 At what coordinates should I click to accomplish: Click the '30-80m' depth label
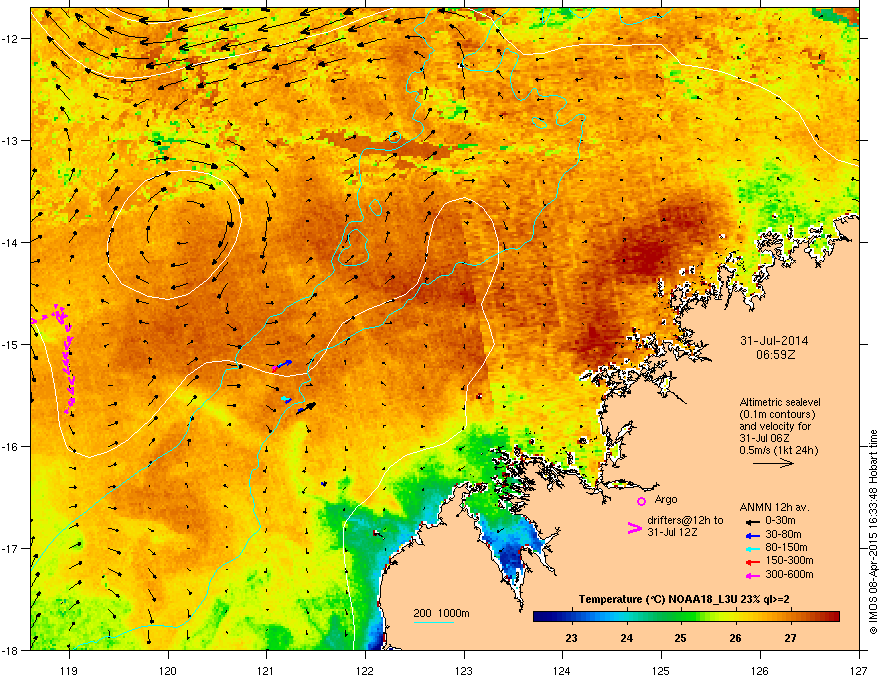783,534
